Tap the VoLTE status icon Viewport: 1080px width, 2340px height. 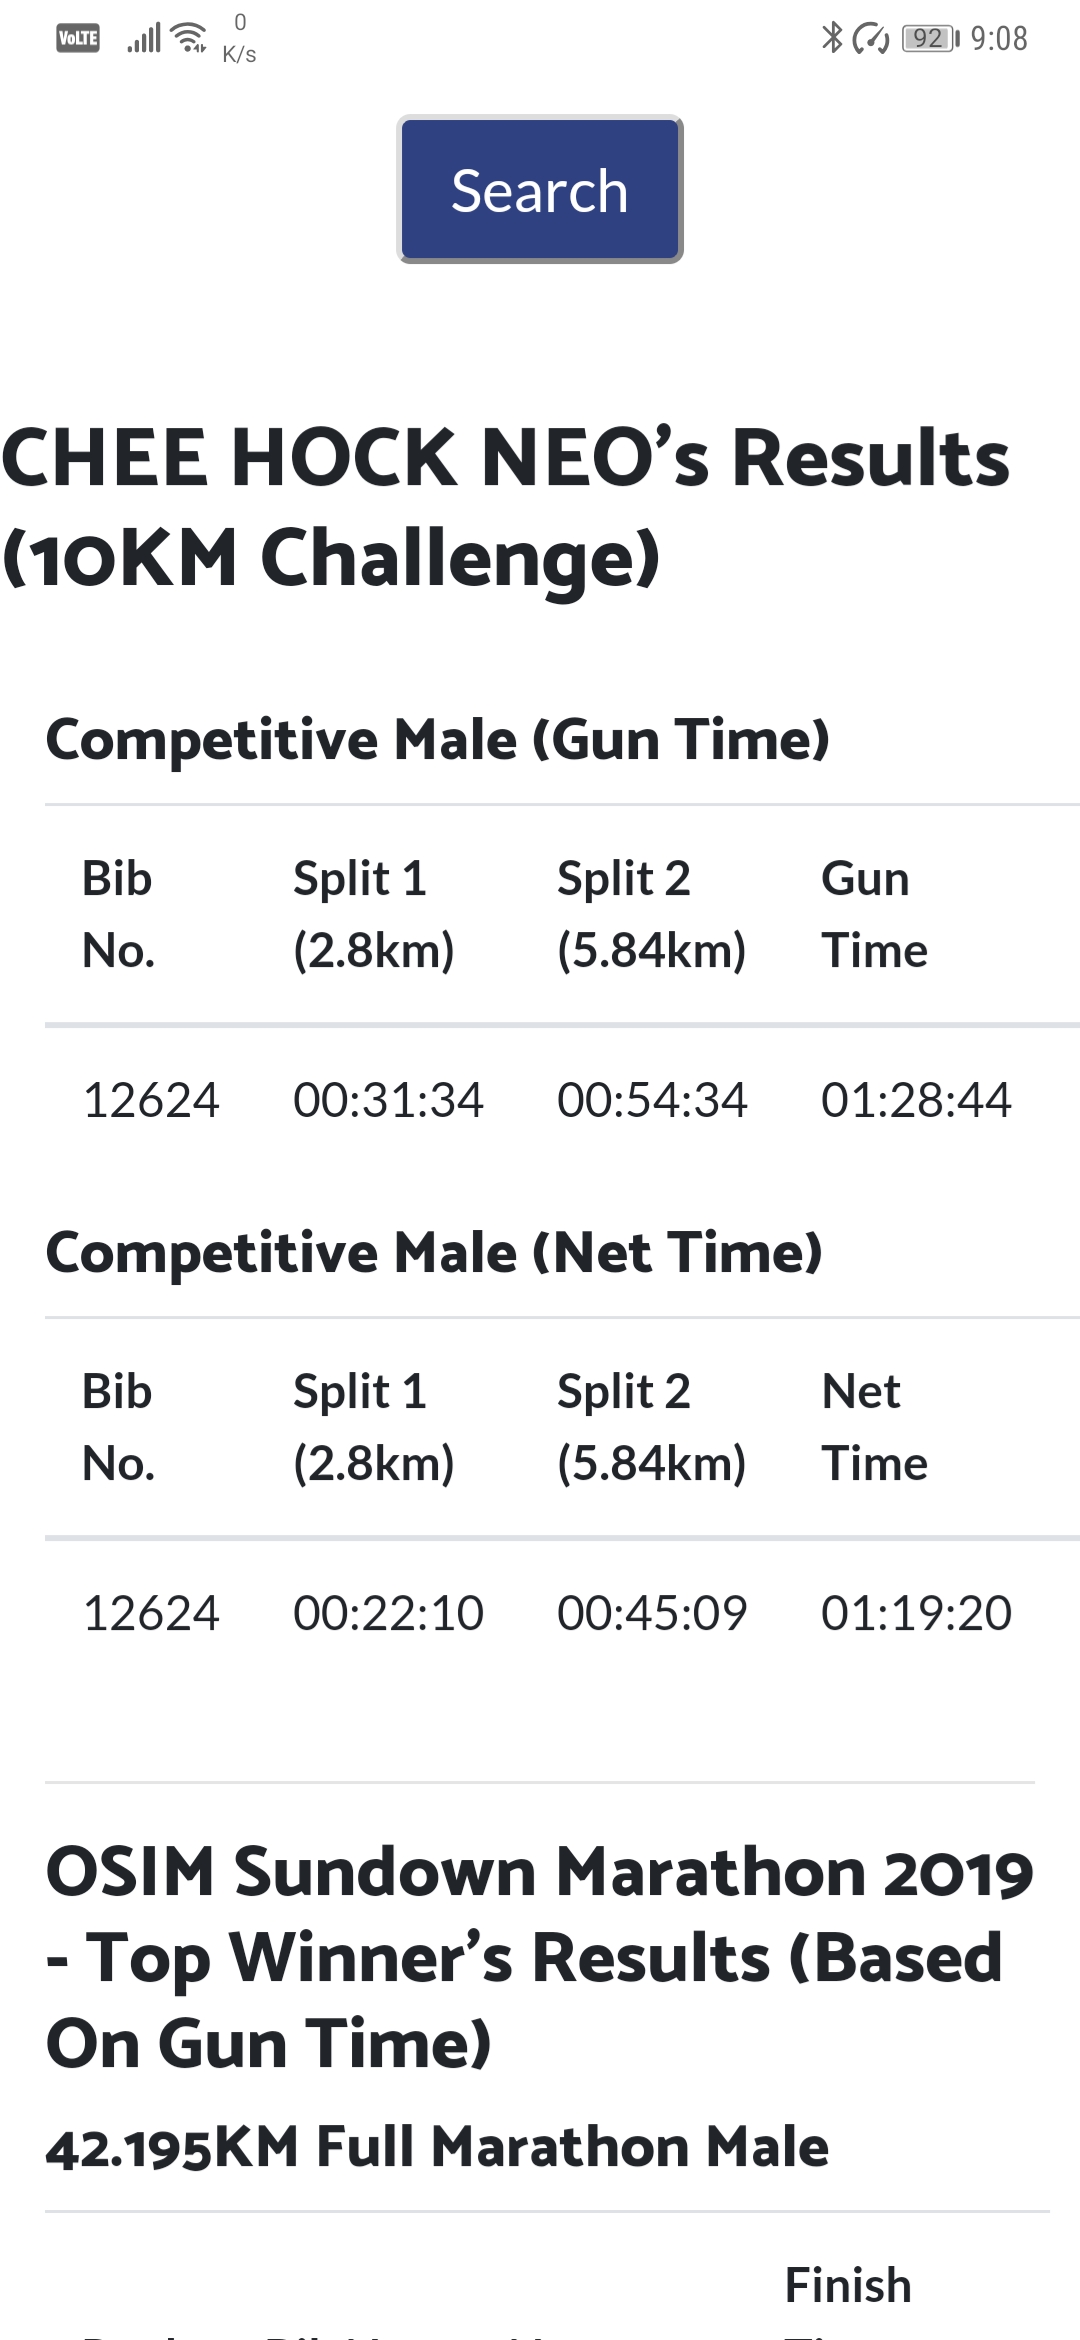point(78,38)
